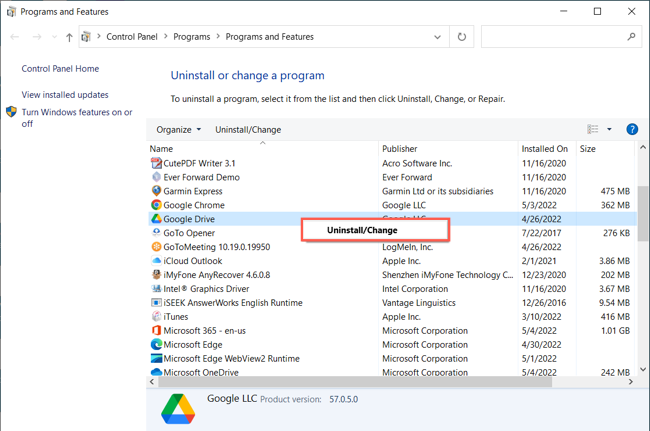
Task: Navigate up one level with up arrow
Action: pos(69,37)
